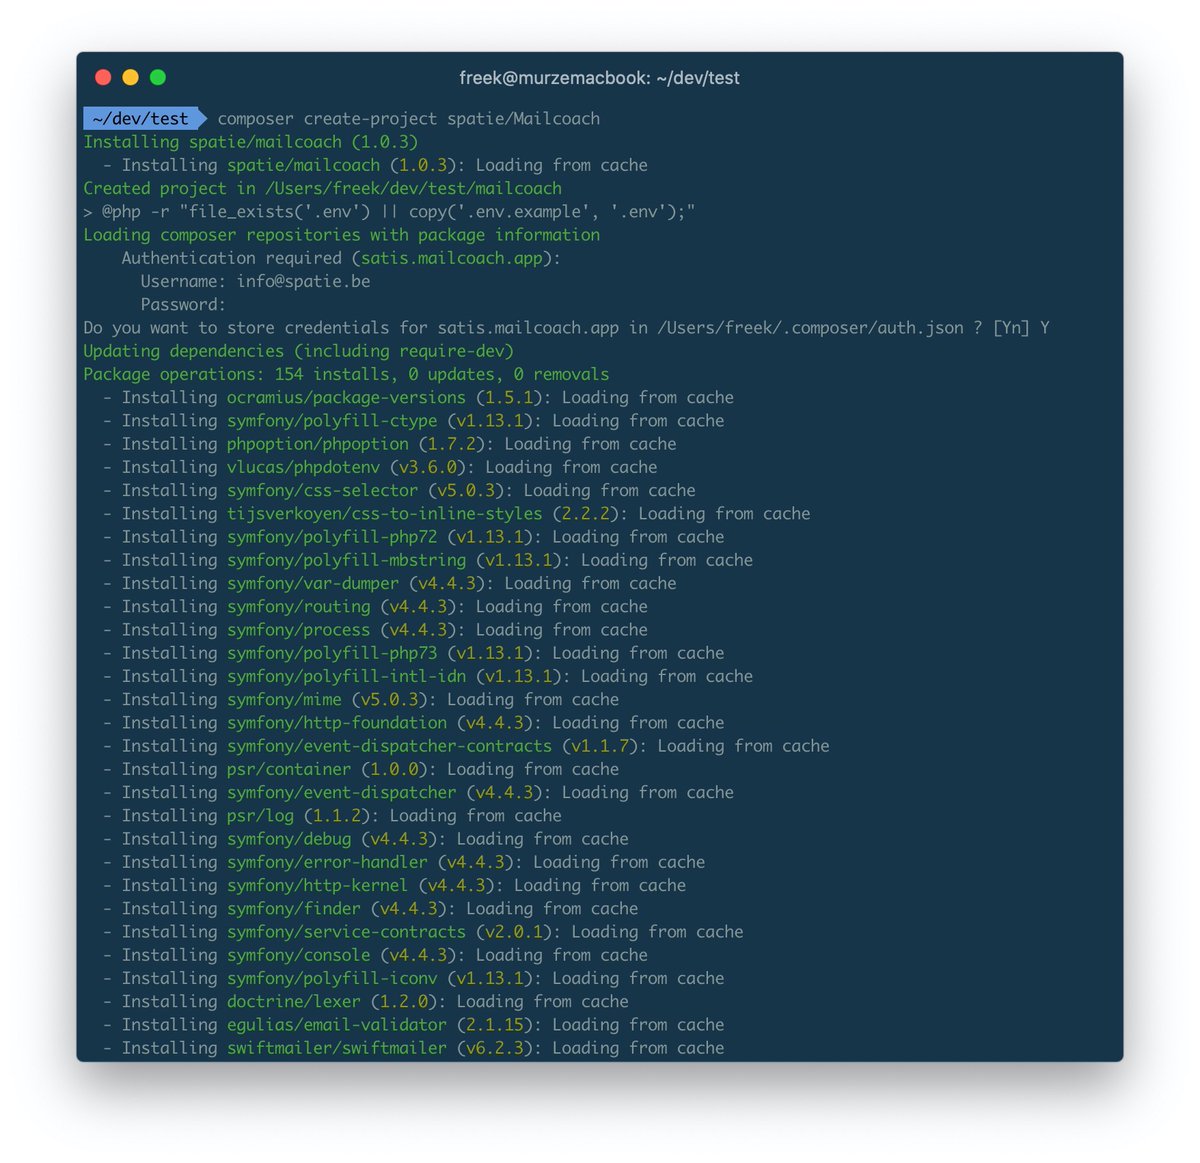Click version v4.4.3 on the symfony/event-dispatcher row

point(505,792)
